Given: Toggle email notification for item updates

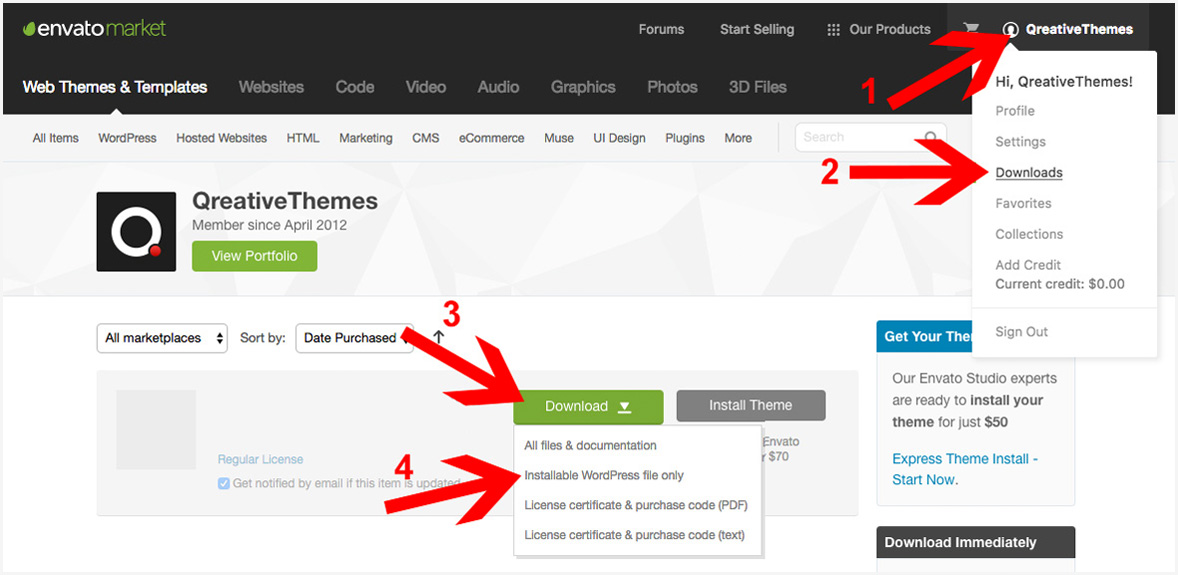Looking at the screenshot, I should [x=223, y=483].
